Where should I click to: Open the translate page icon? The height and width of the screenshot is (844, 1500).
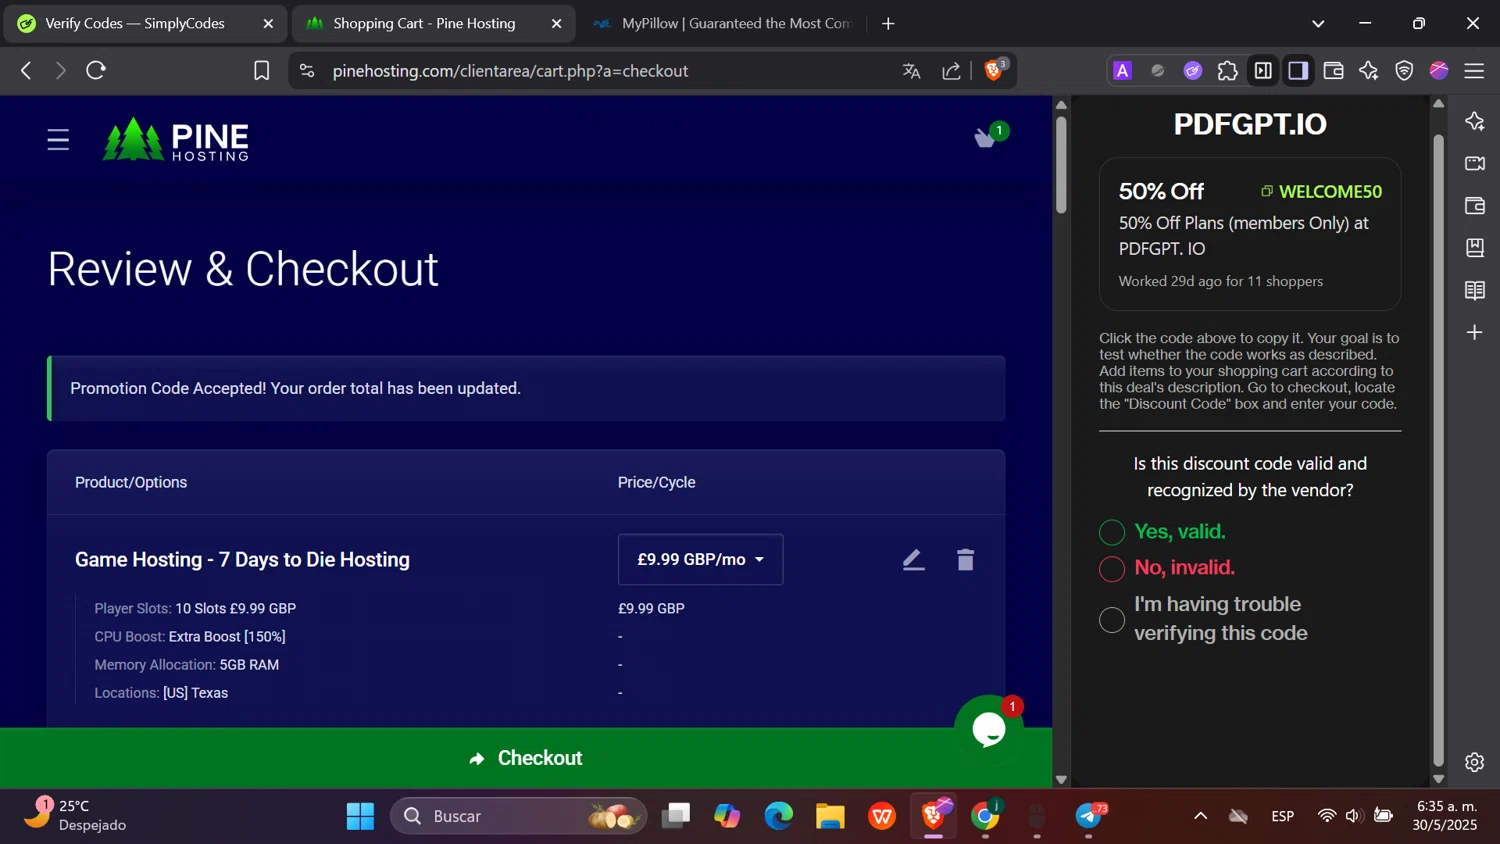(x=911, y=71)
